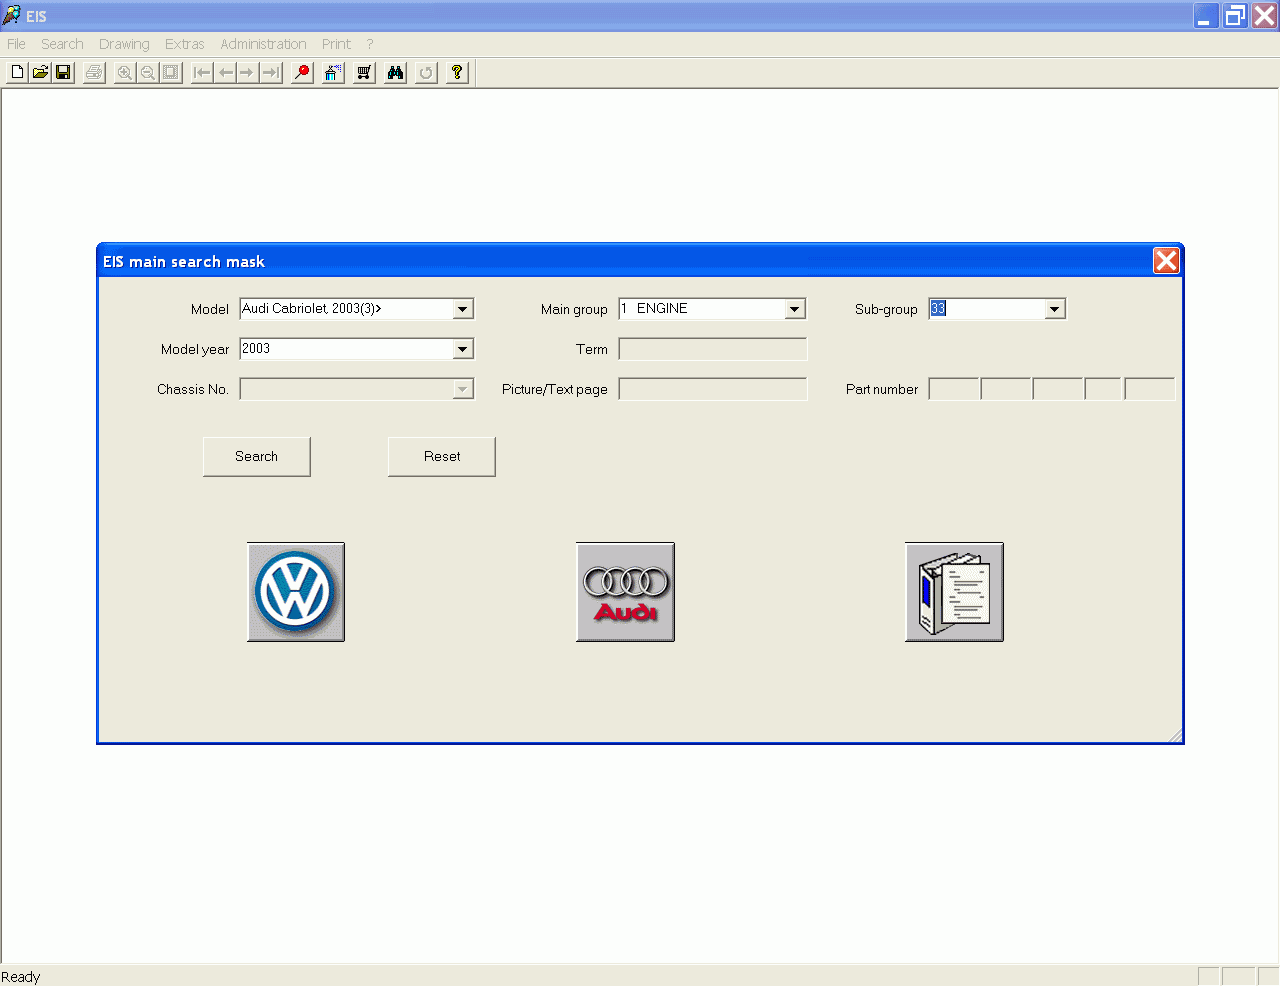Close the EIS application window
The width and height of the screenshot is (1280, 986).
pos(1265,15)
